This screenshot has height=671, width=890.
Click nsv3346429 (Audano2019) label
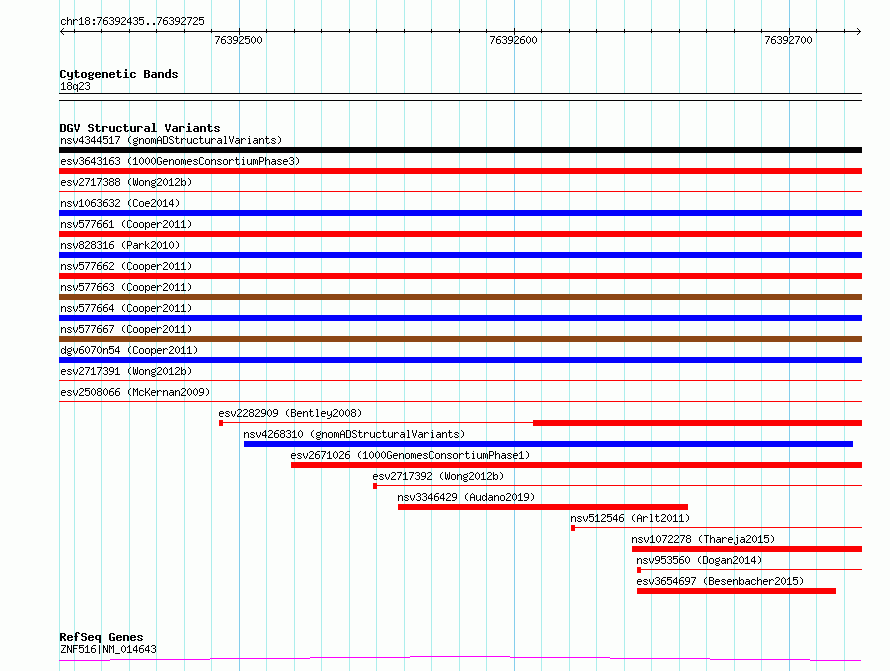[x=466, y=497]
